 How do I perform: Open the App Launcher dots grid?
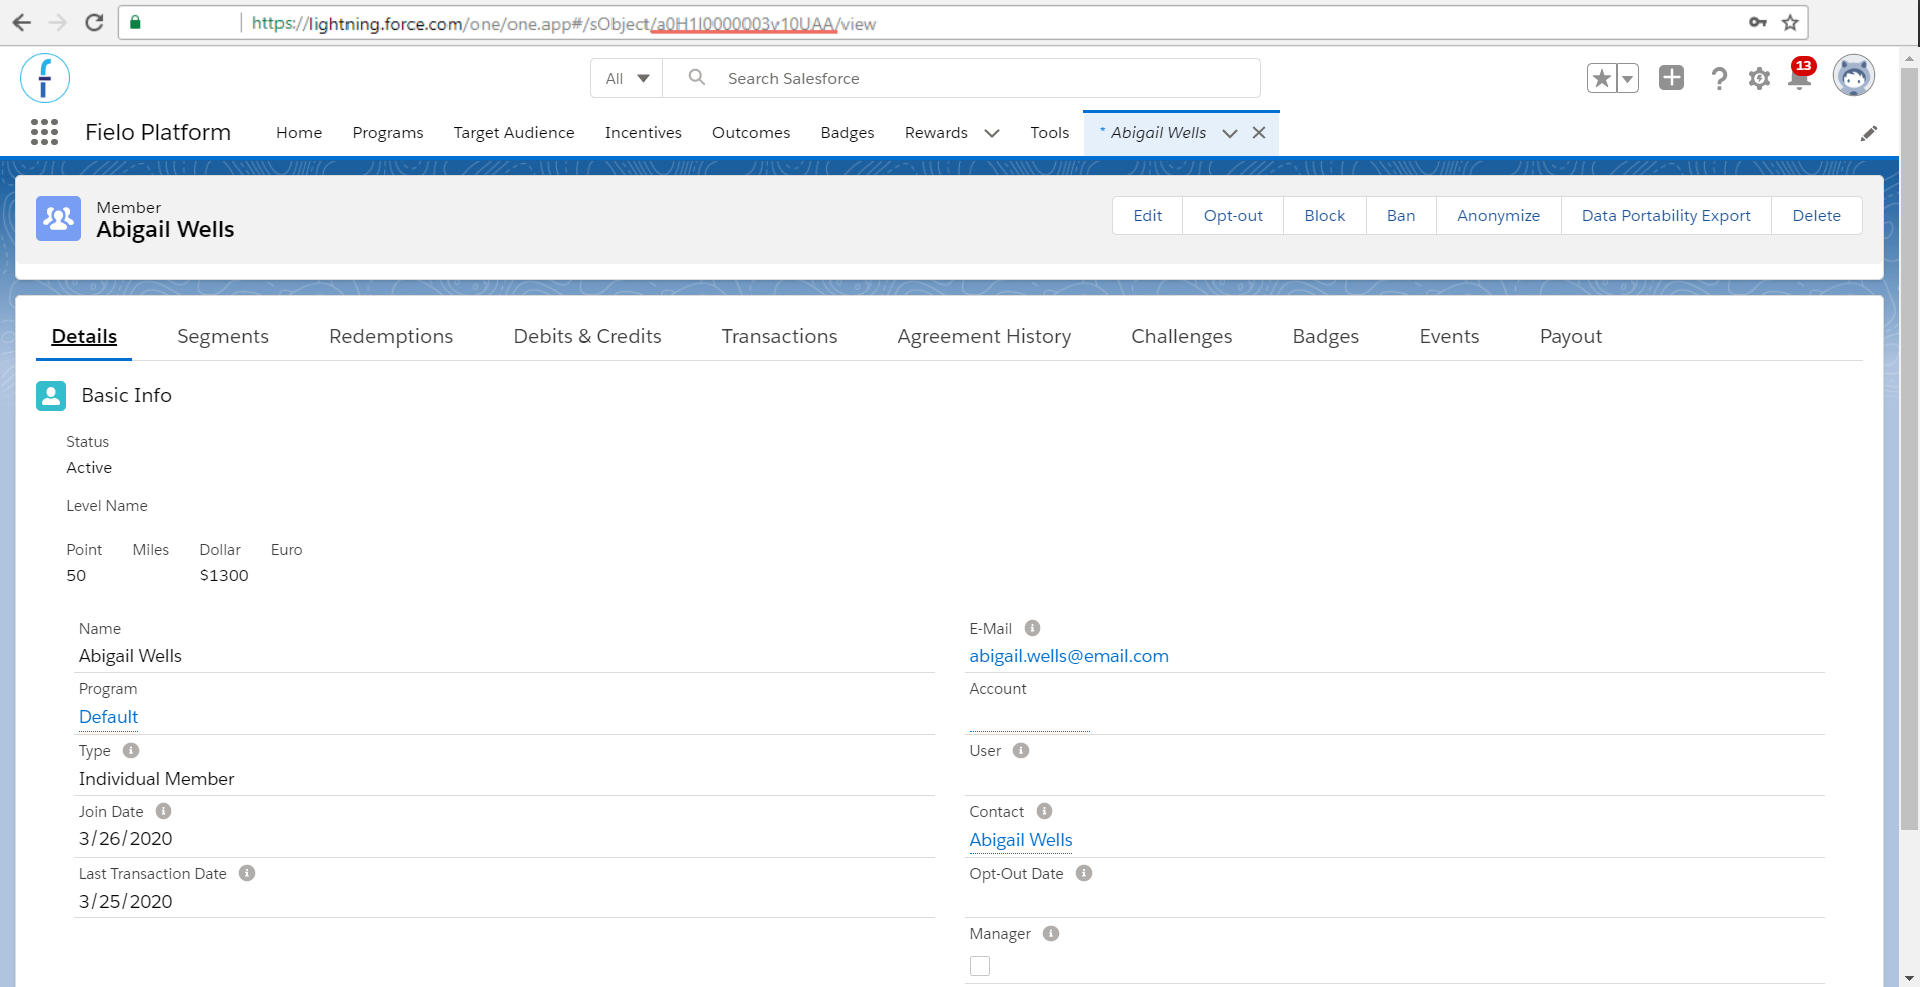click(x=44, y=132)
